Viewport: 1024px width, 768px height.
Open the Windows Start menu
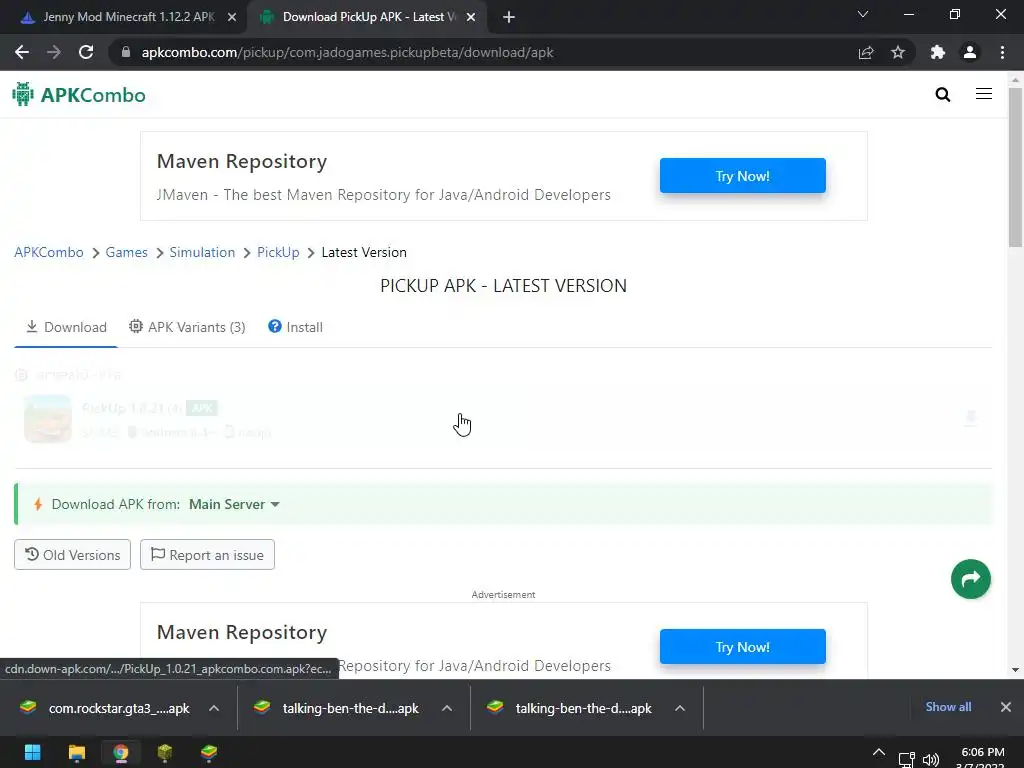coord(33,752)
